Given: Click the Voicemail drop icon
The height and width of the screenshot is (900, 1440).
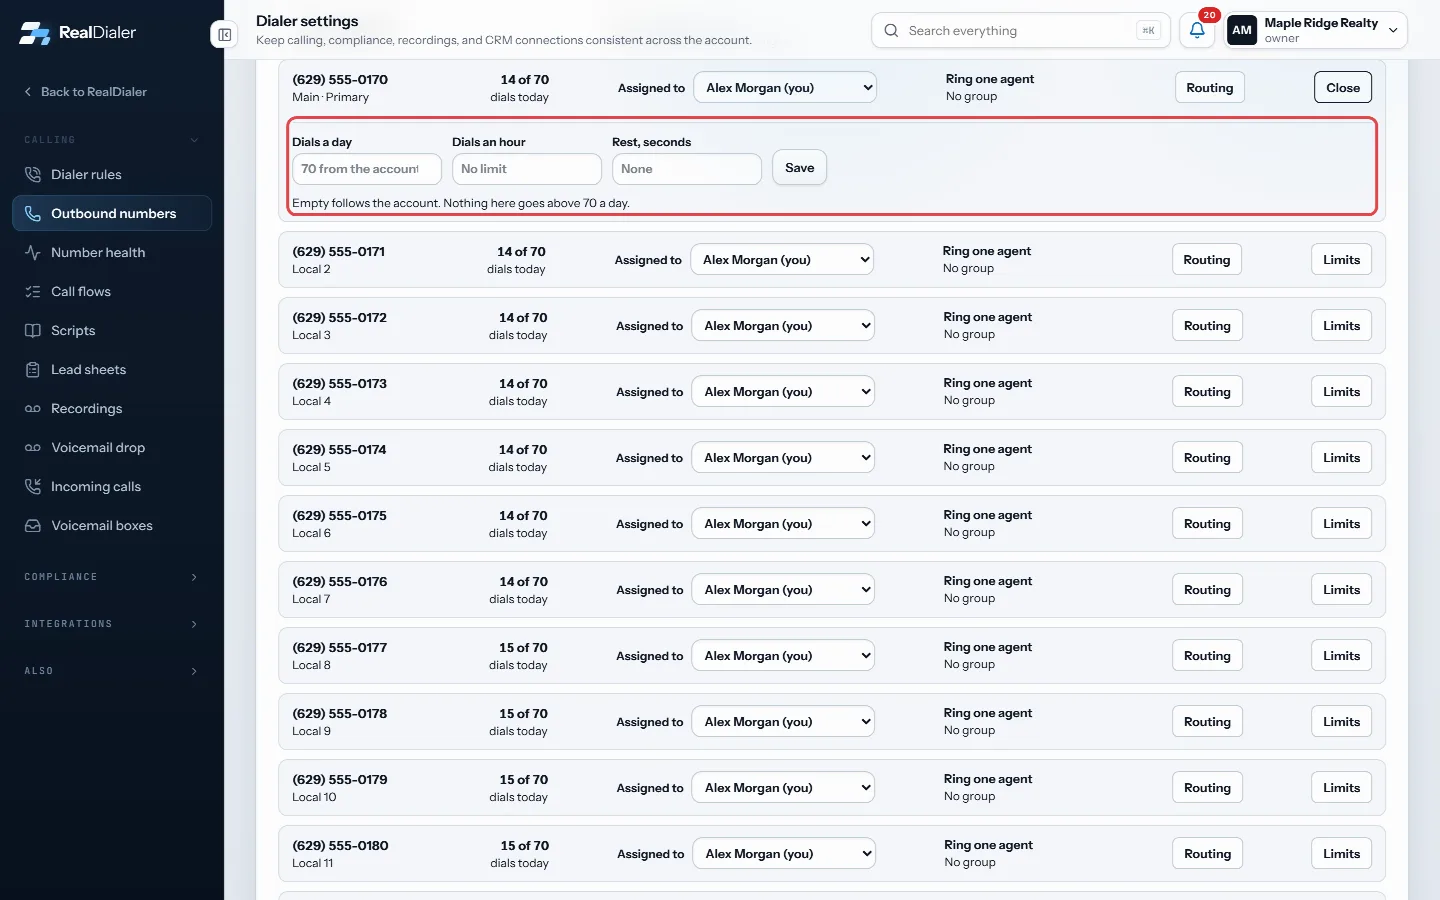Looking at the screenshot, I should click(33, 447).
